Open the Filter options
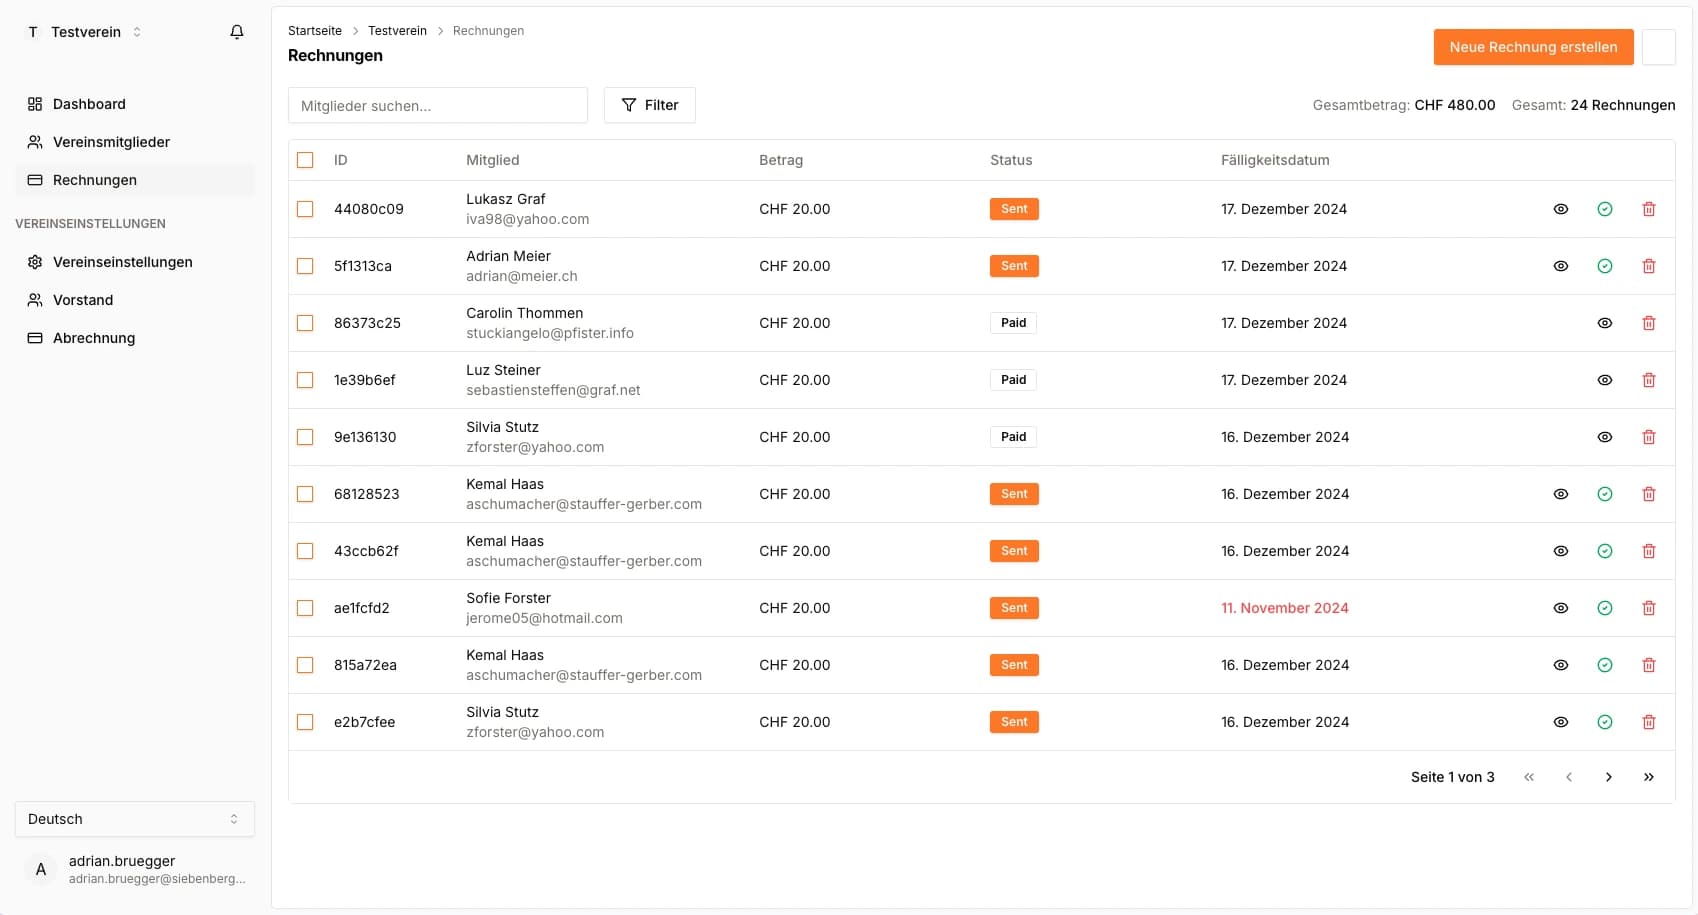The image size is (1698, 915). point(650,105)
